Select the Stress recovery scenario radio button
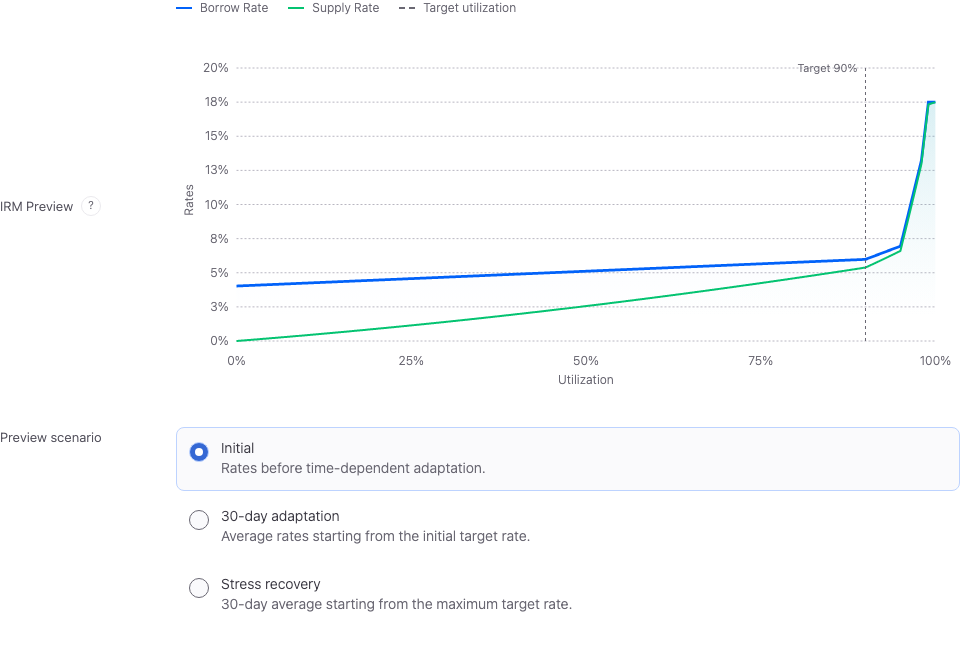The image size is (960, 659). pyautogui.click(x=199, y=588)
